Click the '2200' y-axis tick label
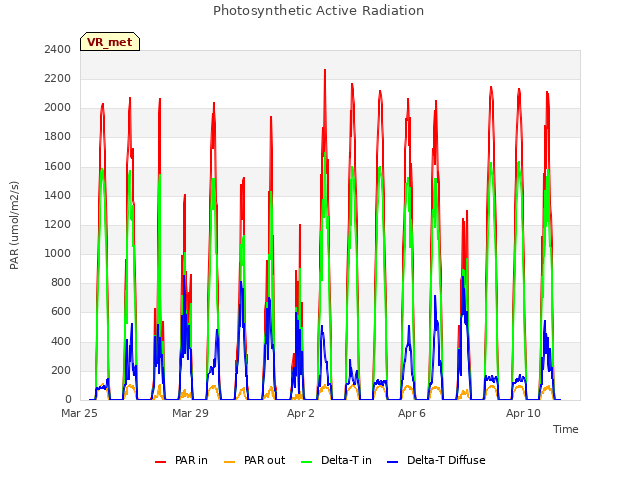The image size is (640, 480). 58,78
